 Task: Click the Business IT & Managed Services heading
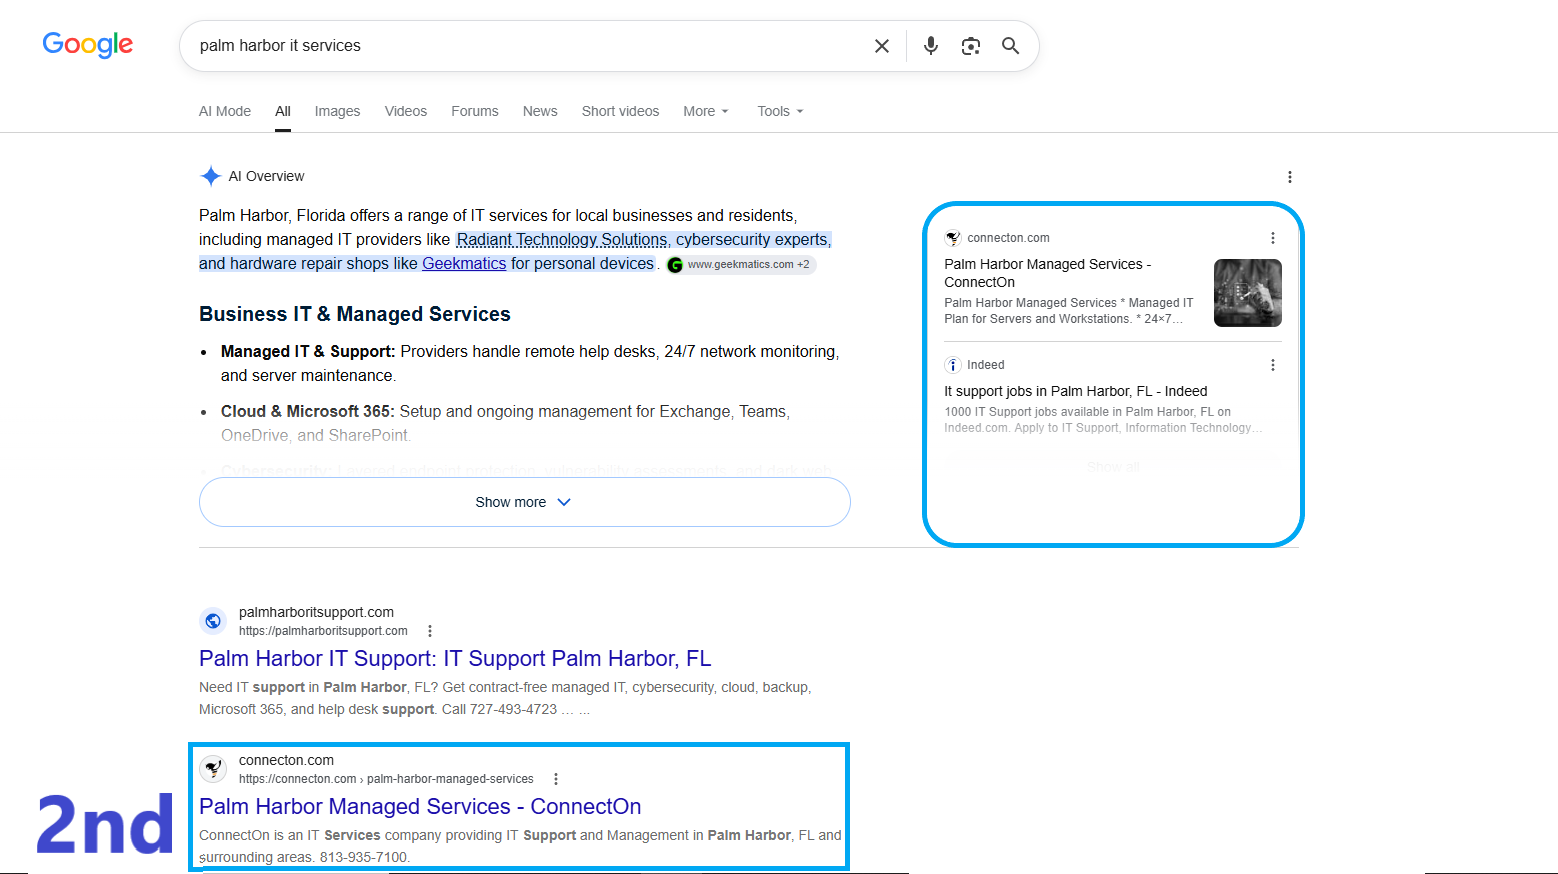click(355, 314)
